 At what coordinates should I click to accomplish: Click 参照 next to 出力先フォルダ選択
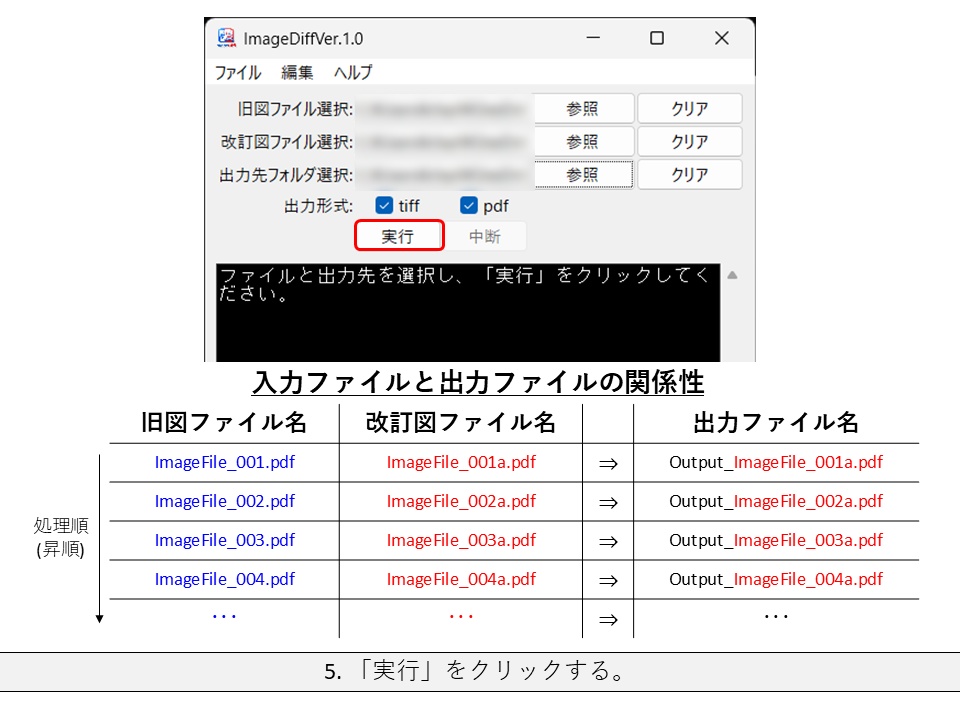[582, 173]
